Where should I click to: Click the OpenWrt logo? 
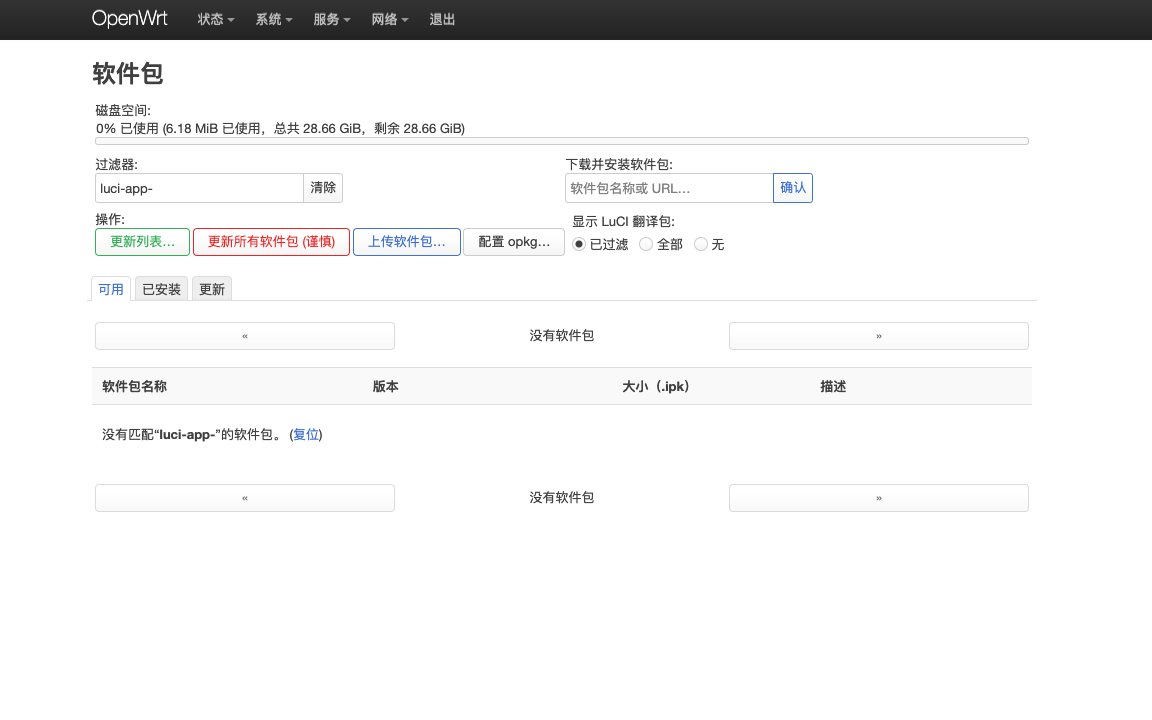tap(129, 19)
